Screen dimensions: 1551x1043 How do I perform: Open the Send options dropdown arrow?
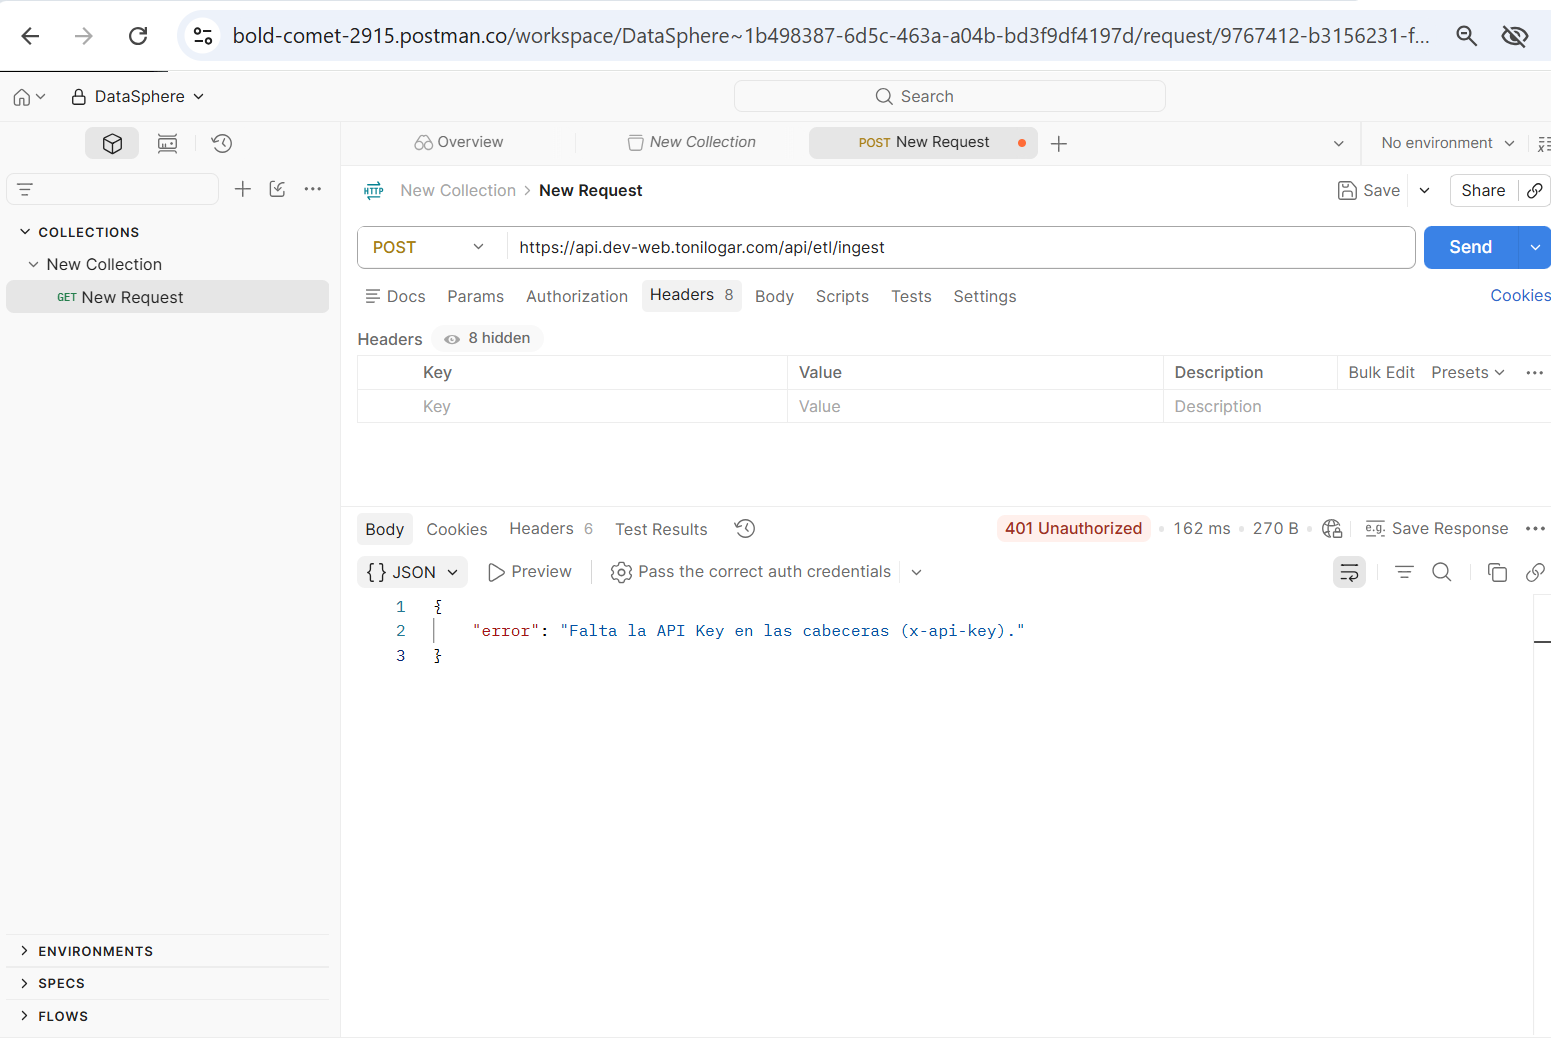pos(1535,247)
